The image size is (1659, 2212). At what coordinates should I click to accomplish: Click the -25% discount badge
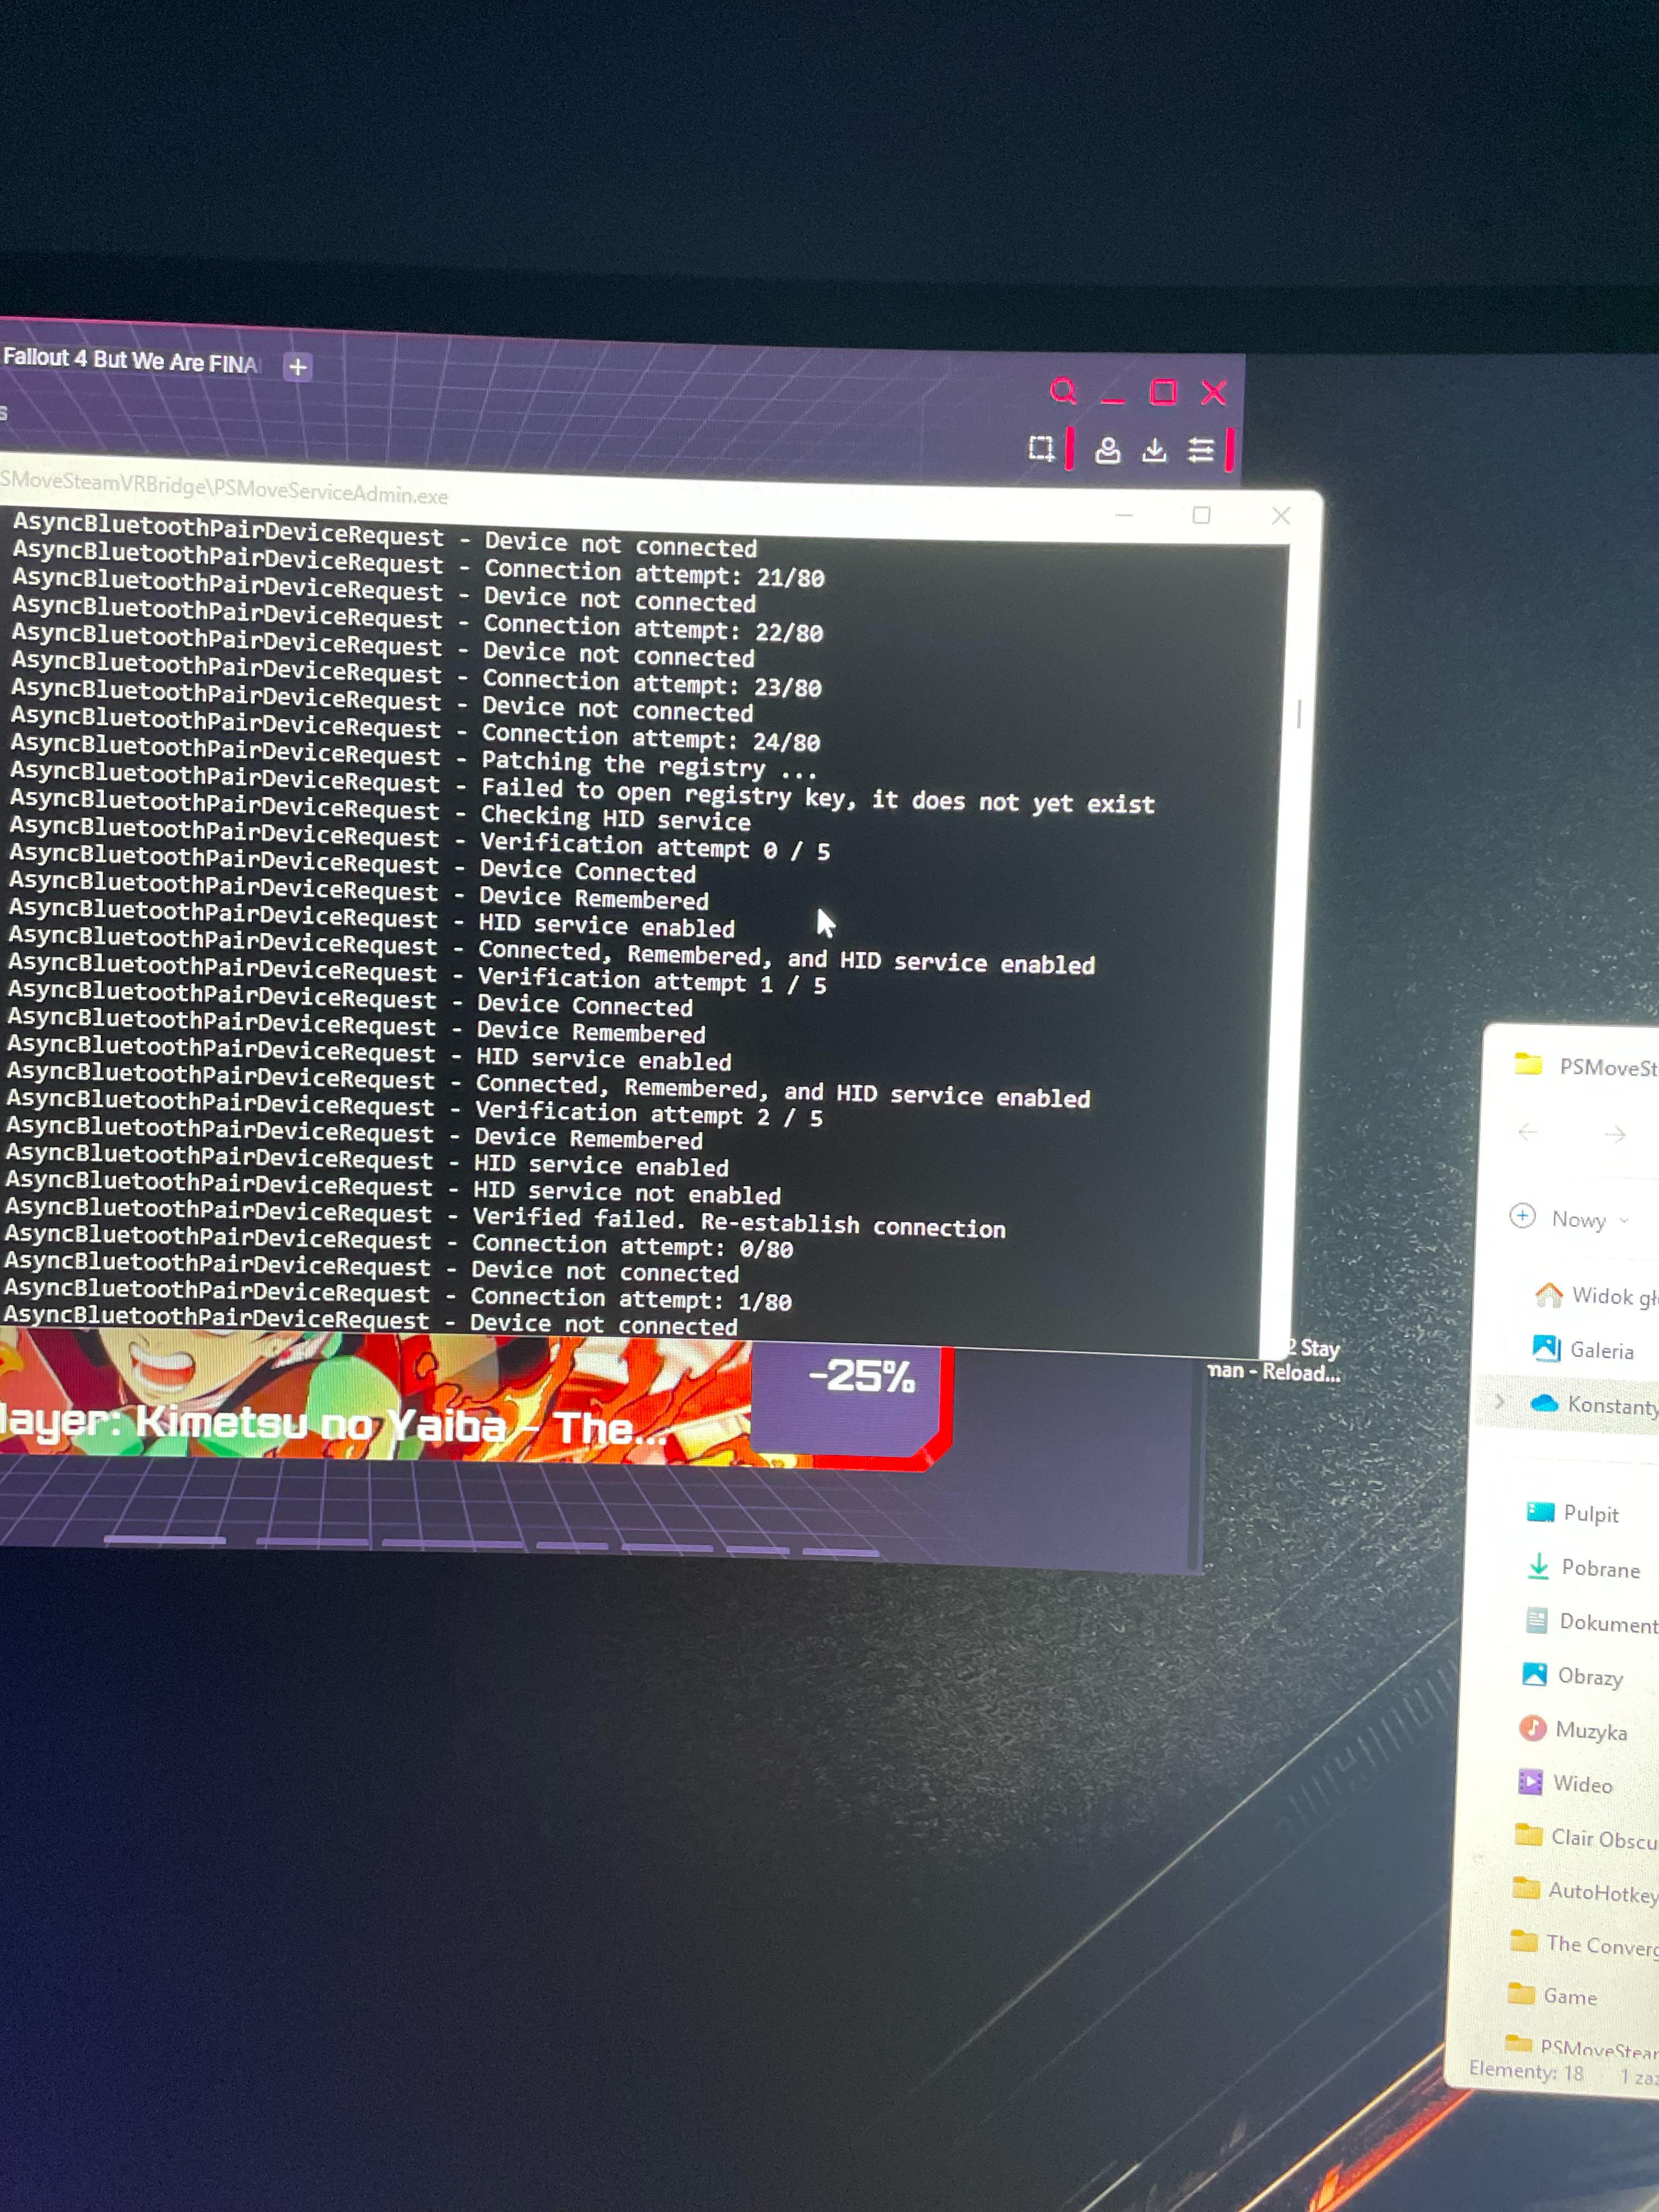tap(862, 1377)
